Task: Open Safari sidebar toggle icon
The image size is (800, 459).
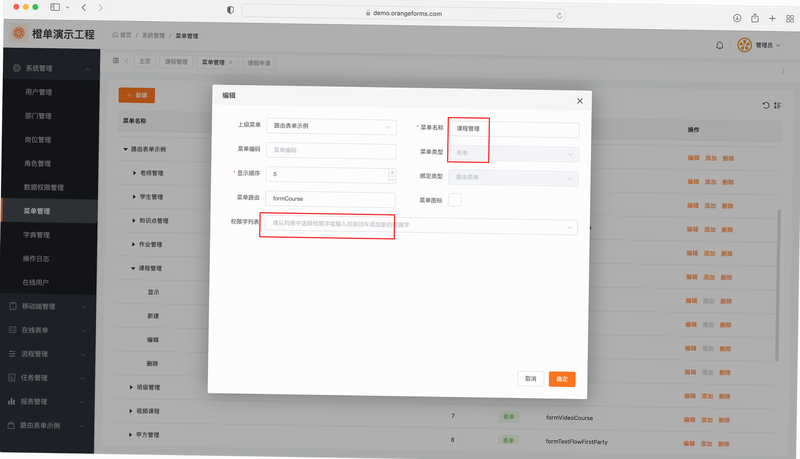Action: click(x=55, y=7)
